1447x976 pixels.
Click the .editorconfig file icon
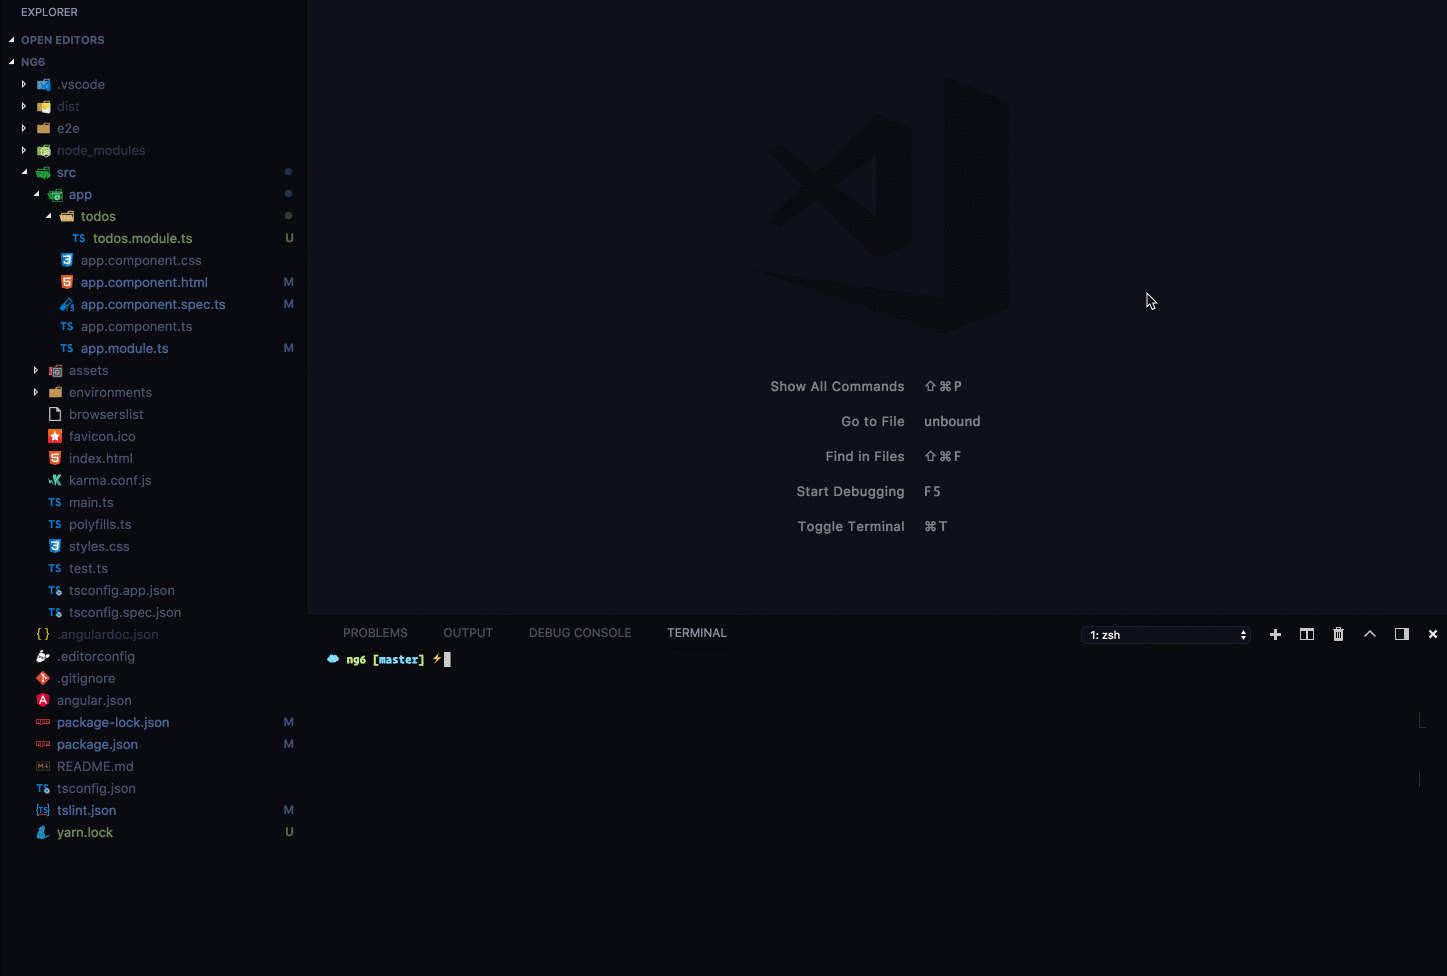coord(43,656)
